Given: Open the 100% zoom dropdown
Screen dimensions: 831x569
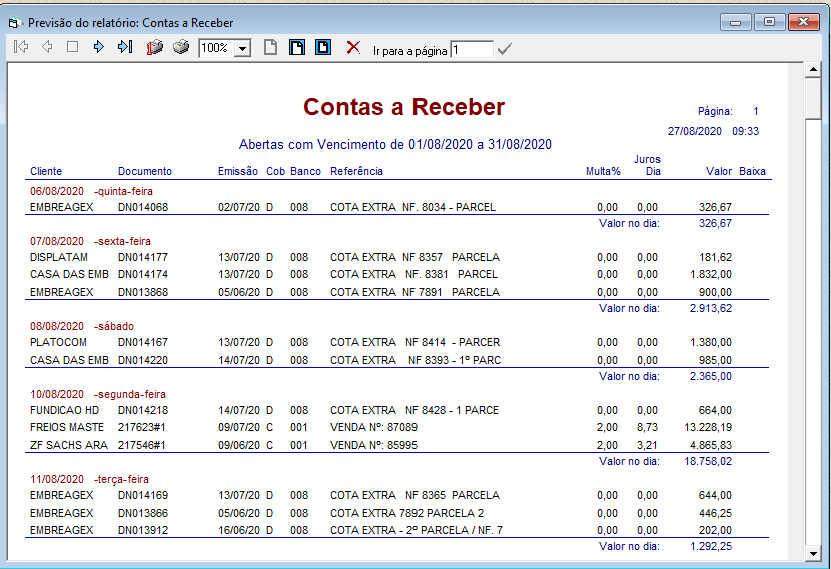Looking at the screenshot, I should coord(242,49).
